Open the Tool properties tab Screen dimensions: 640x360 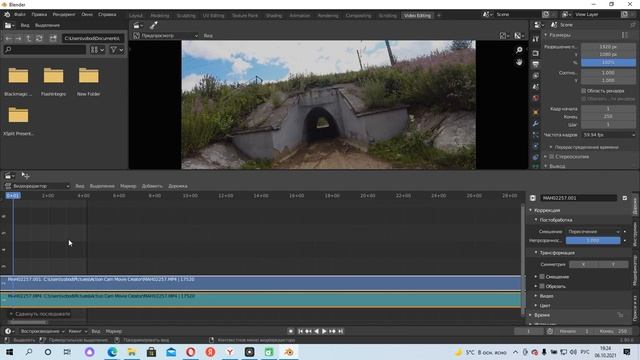(536, 39)
